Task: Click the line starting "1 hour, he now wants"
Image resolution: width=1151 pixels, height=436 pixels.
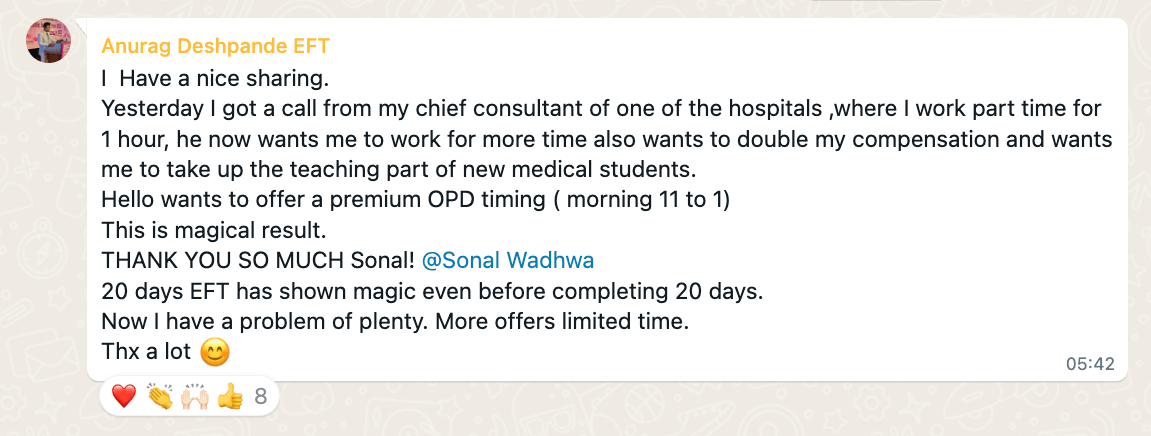Action: 606,138
